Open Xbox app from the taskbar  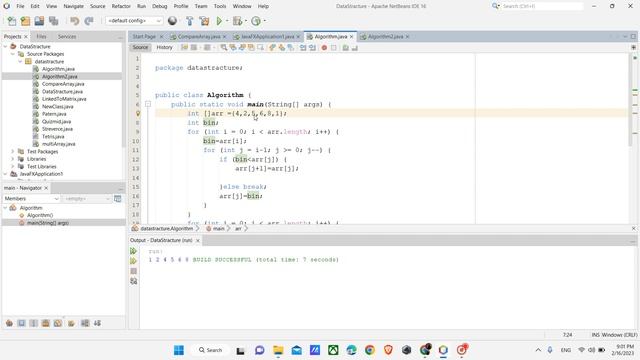coord(333,350)
